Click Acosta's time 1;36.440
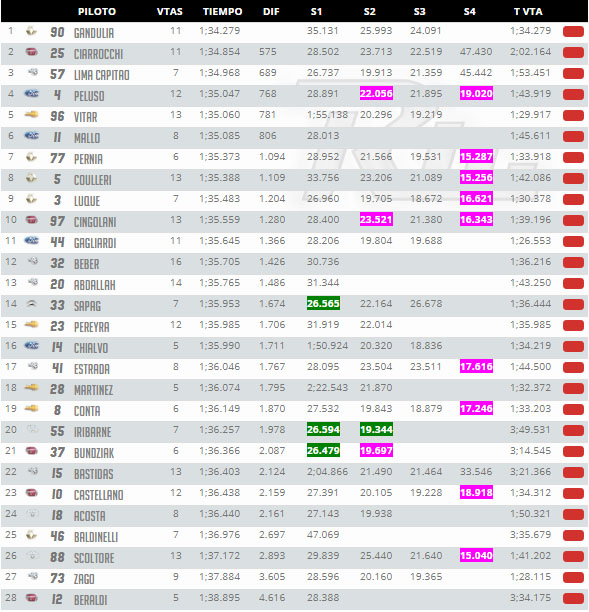The height and width of the screenshot is (612, 589). point(220,514)
